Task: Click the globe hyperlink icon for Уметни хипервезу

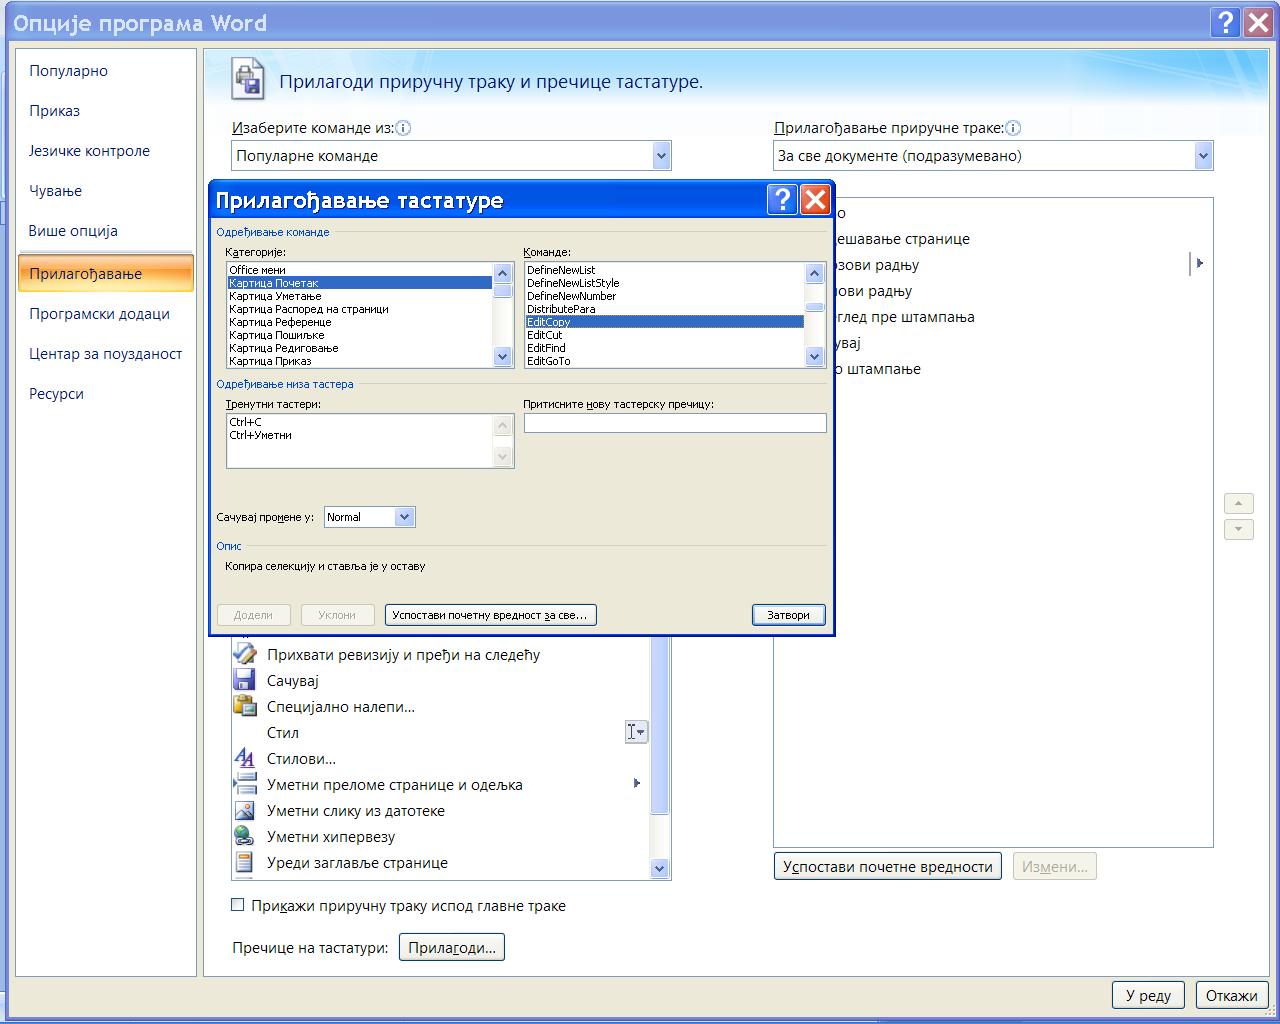Action: (x=244, y=836)
